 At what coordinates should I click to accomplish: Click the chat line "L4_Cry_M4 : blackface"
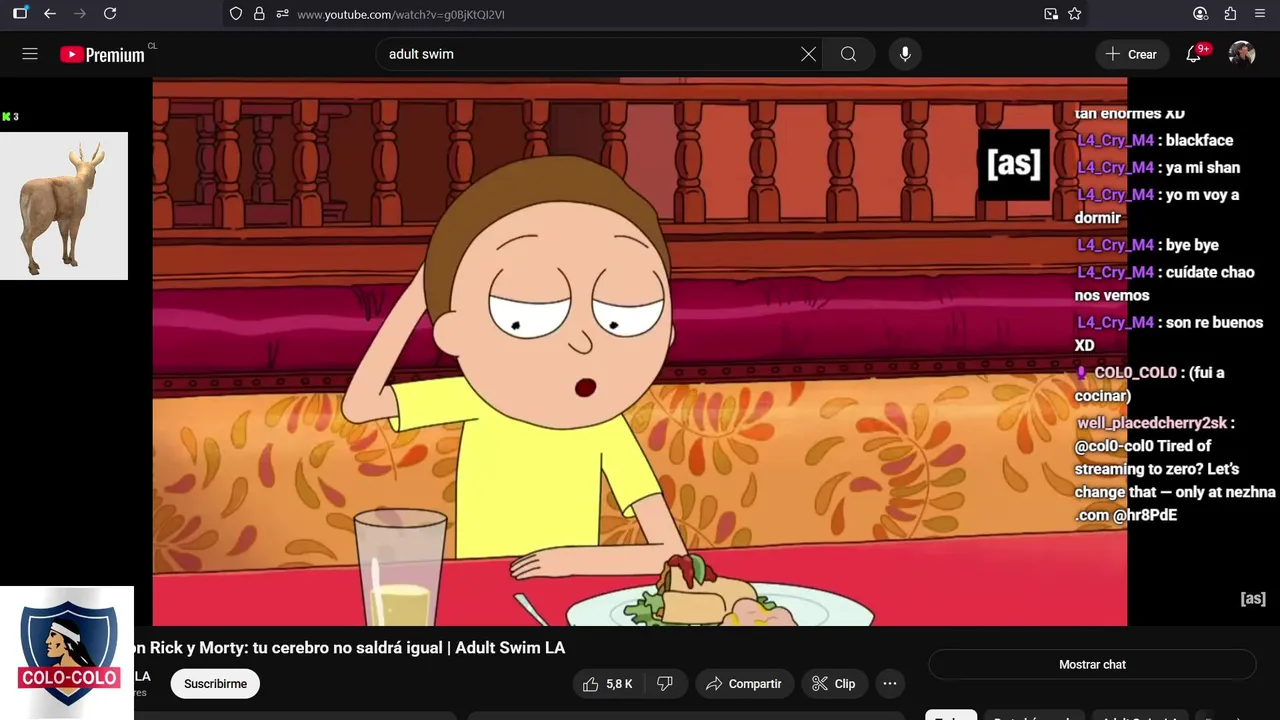coord(1155,140)
